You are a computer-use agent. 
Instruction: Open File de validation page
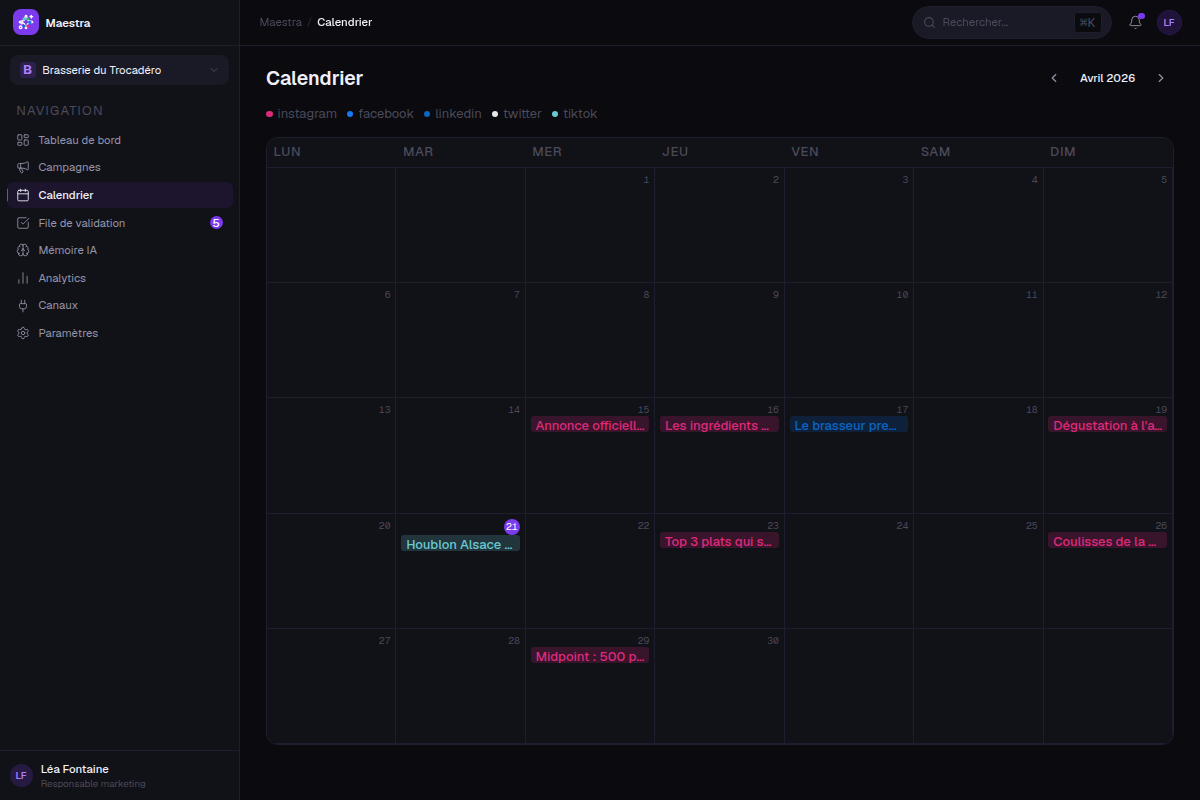[x=119, y=223]
